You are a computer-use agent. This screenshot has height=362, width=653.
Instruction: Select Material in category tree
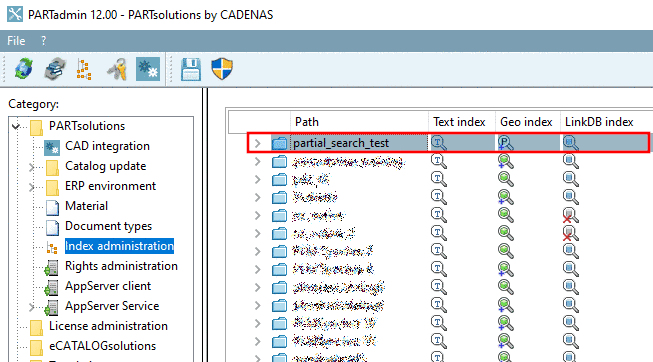pos(86,206)
